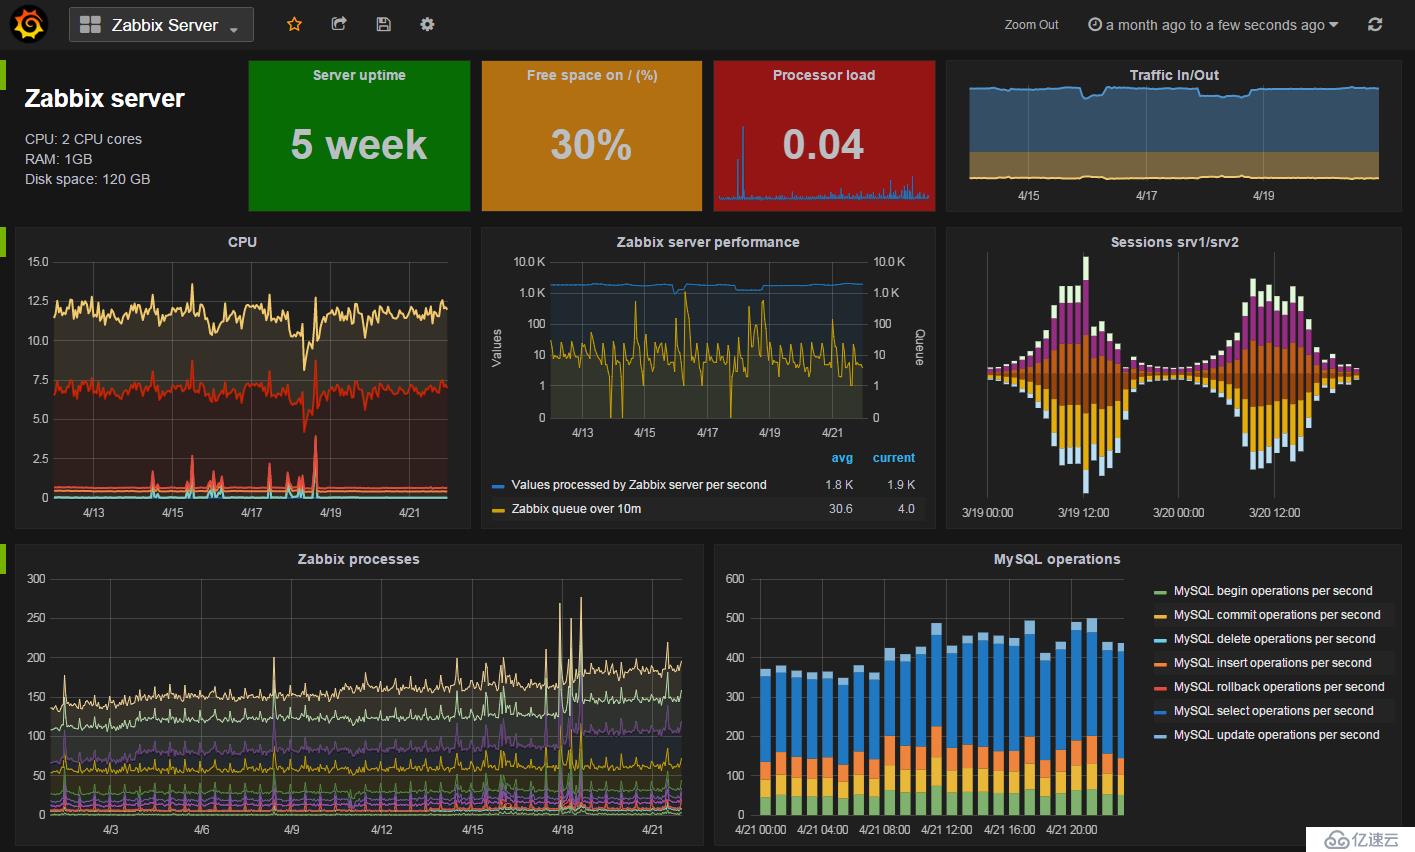
Task: Click the 5 week uptime value
Action: (x=359, y=145)
